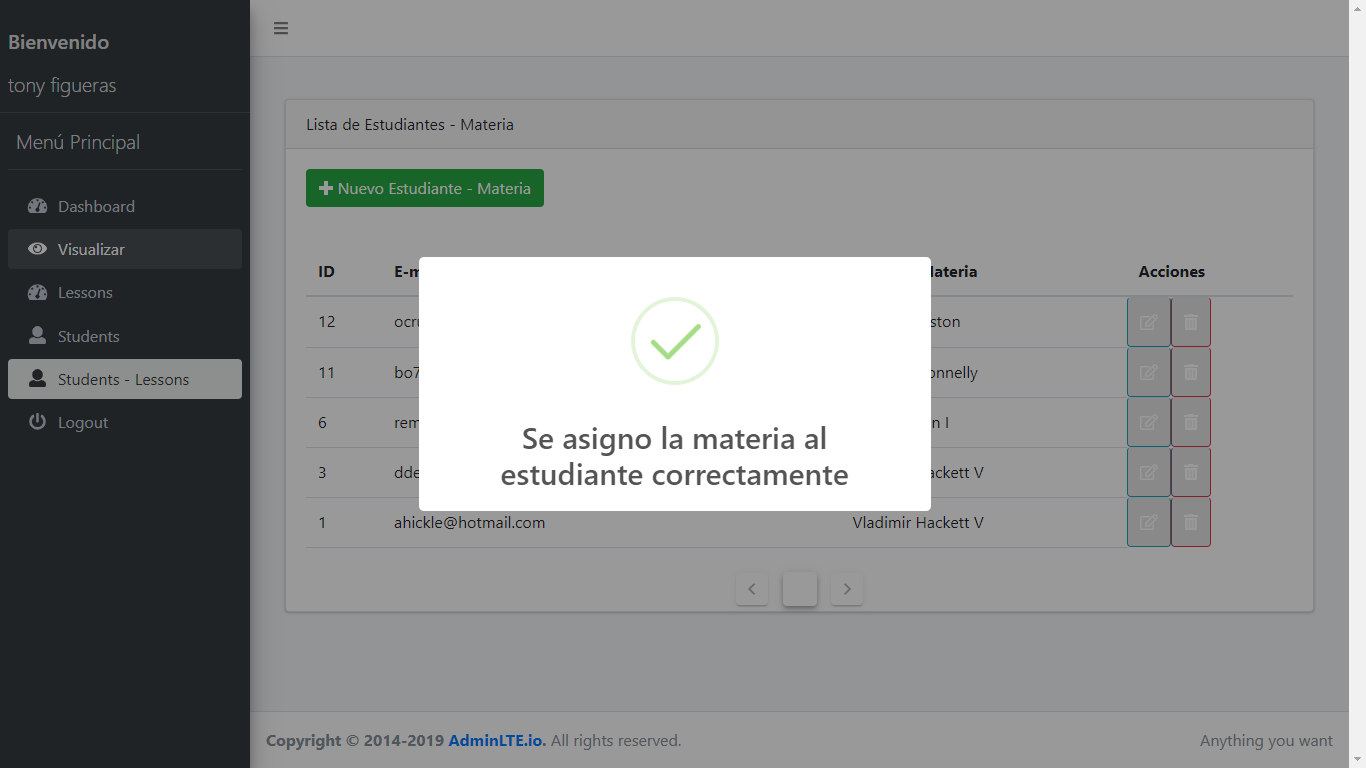Click the edit icon on row ID 3

pyautogui.click(x=1149, y=471)
